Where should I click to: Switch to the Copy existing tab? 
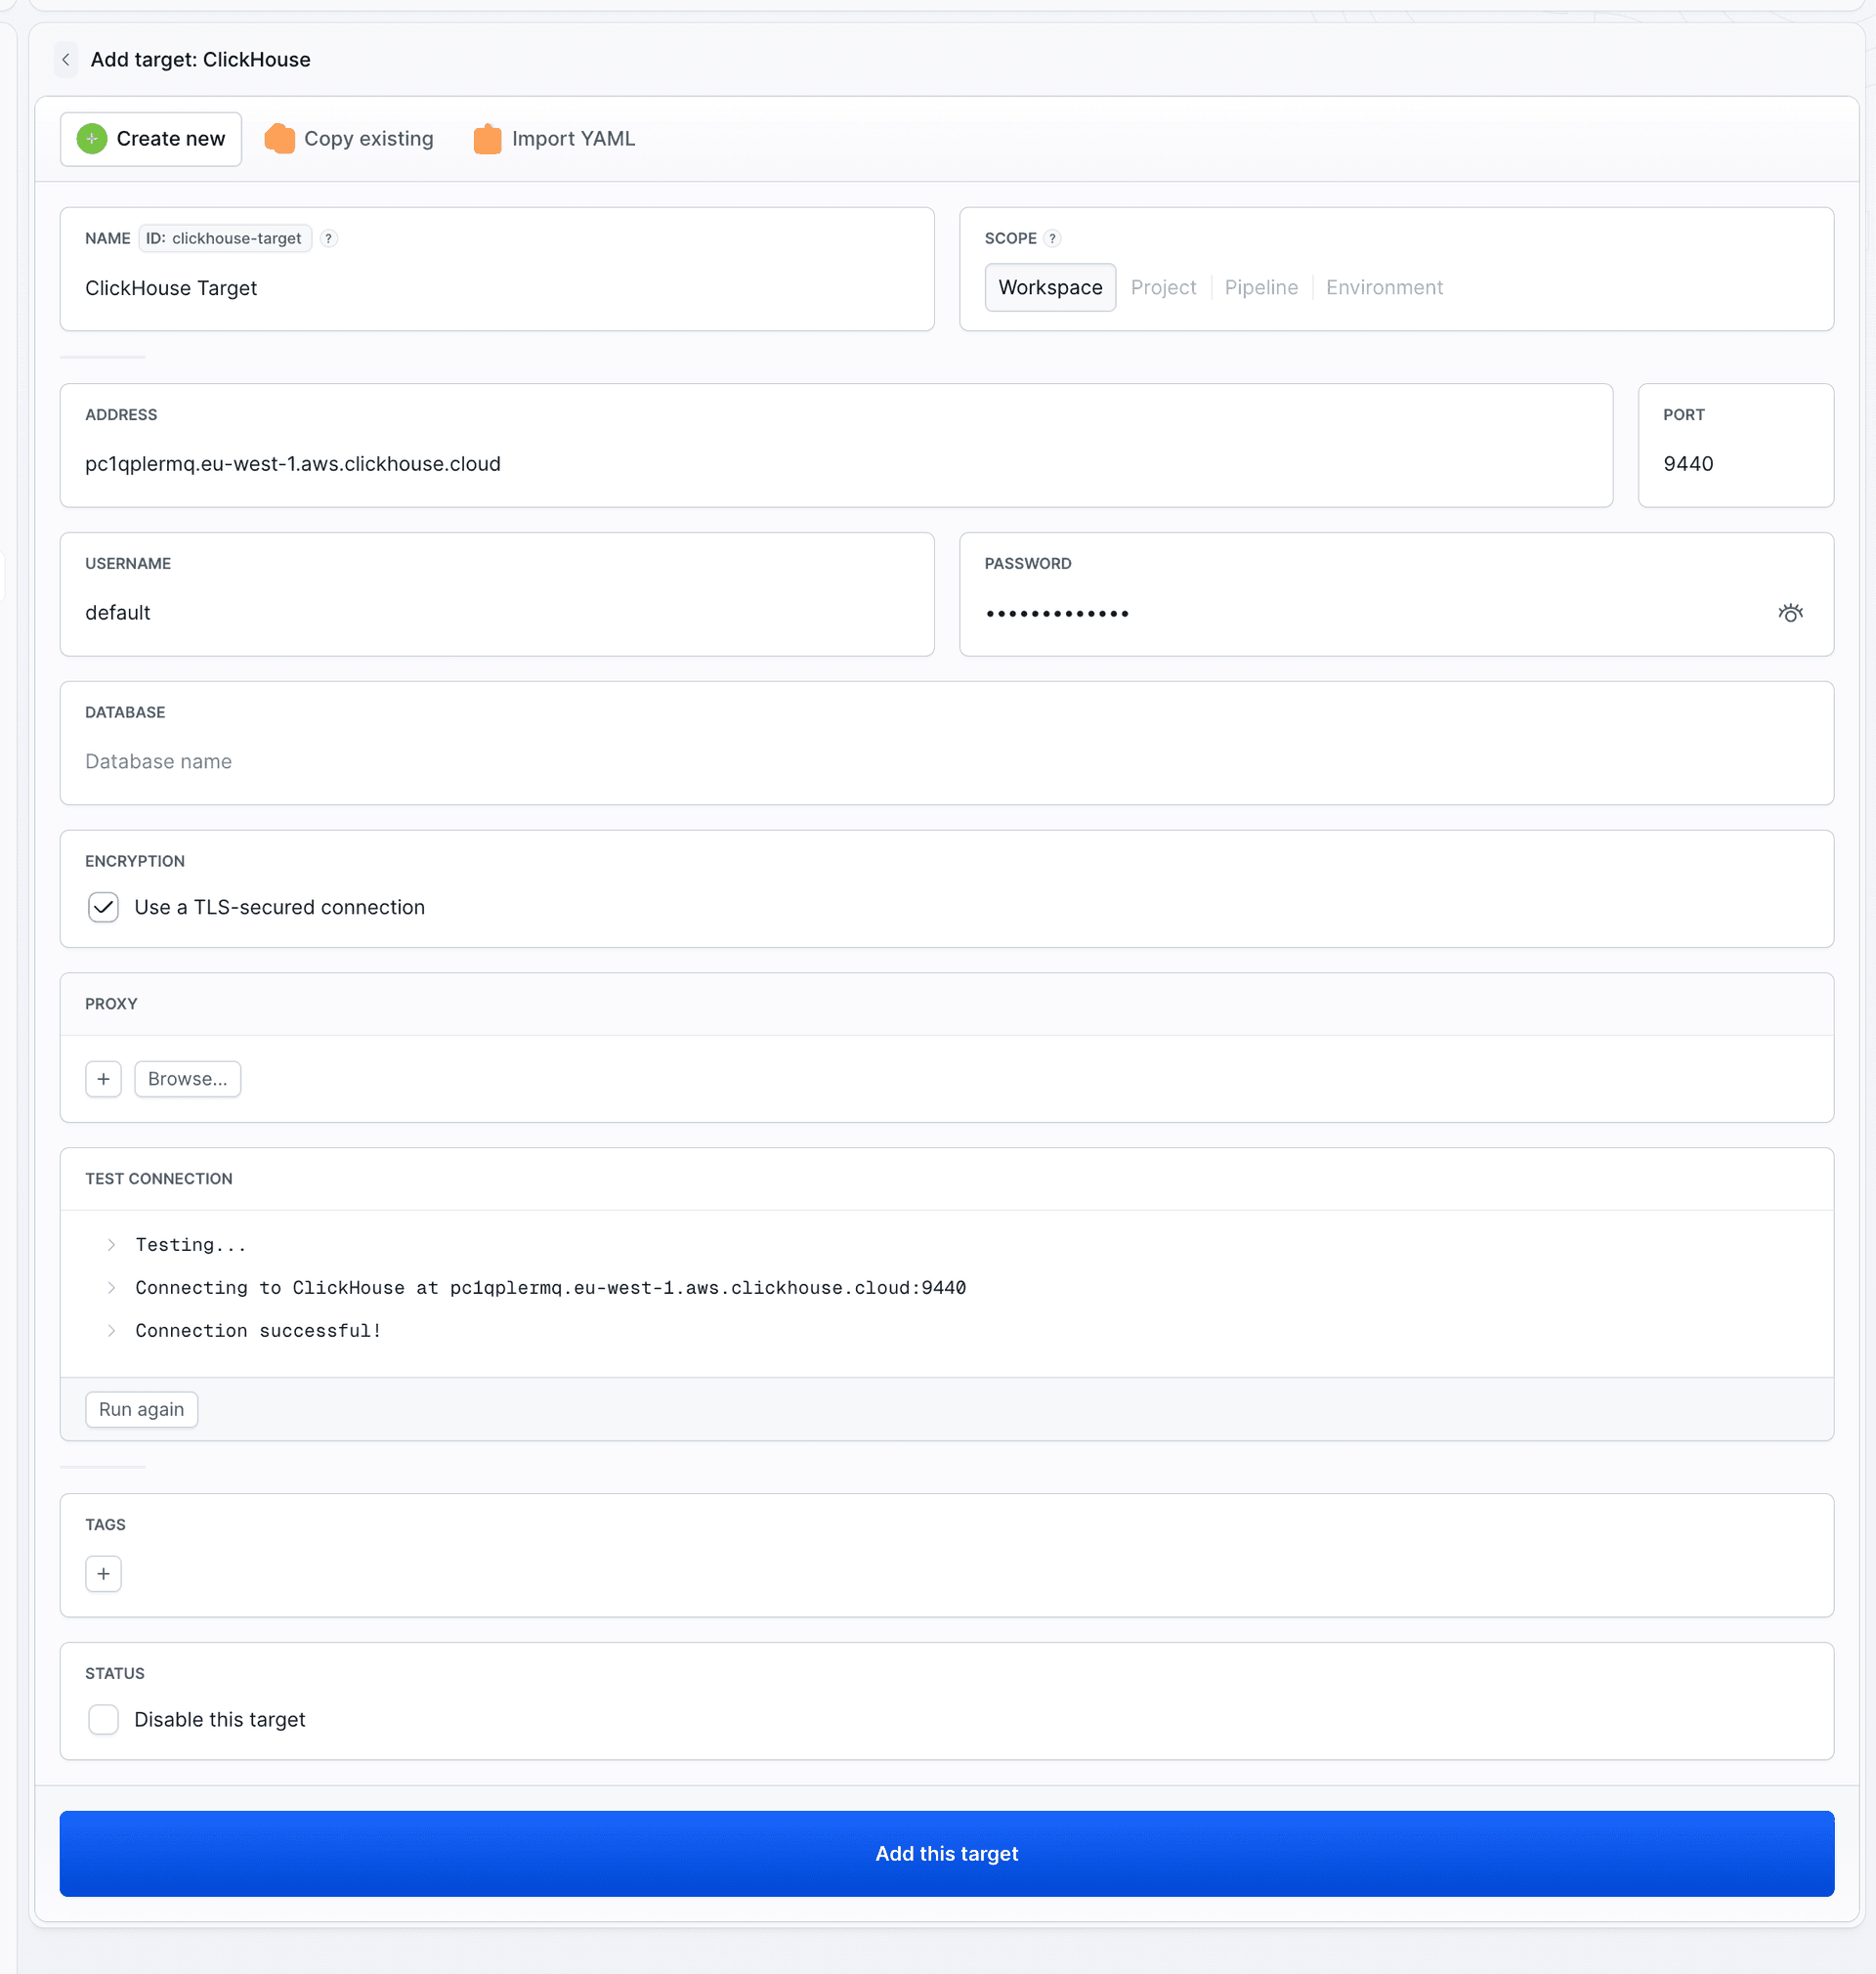click(349, 139)
